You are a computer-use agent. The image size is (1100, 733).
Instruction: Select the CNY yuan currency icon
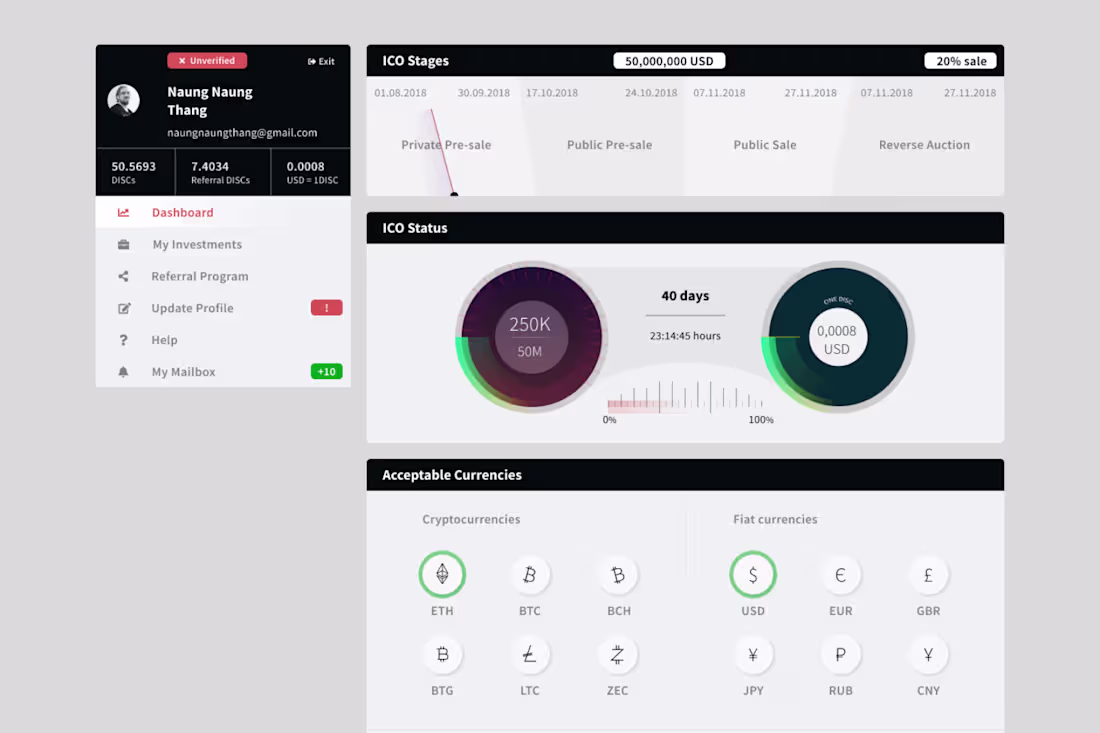click(928, 654)
